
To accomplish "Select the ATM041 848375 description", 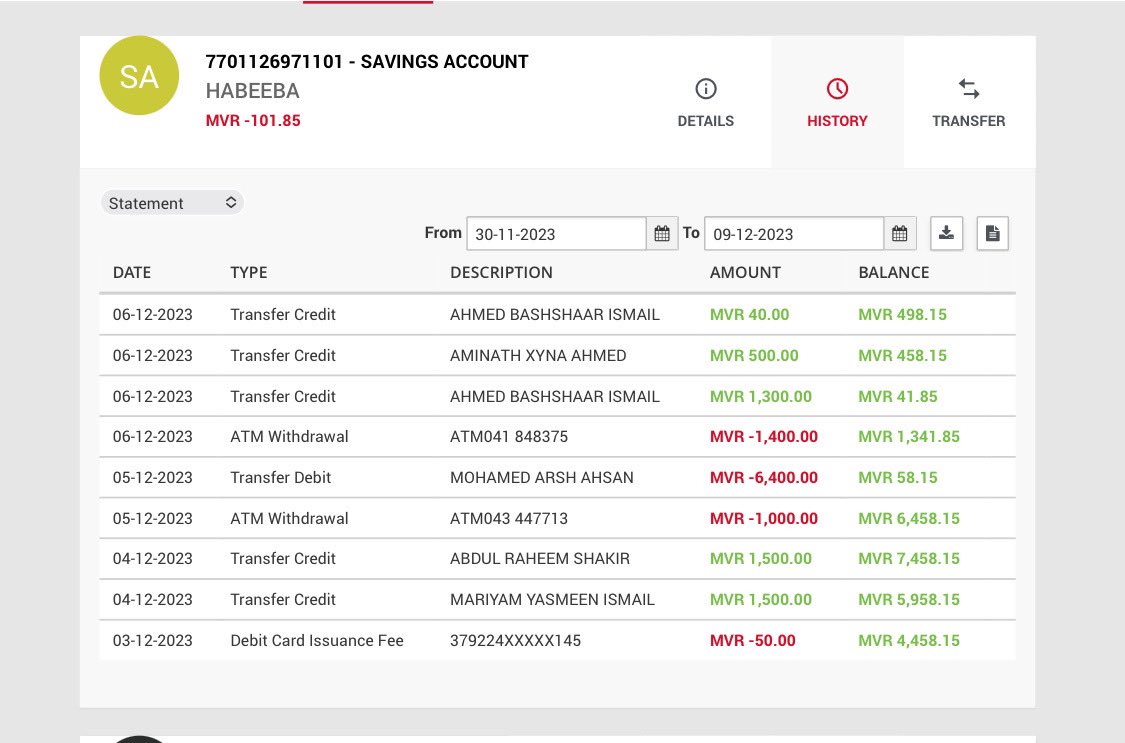I will [x=509, y=437].
